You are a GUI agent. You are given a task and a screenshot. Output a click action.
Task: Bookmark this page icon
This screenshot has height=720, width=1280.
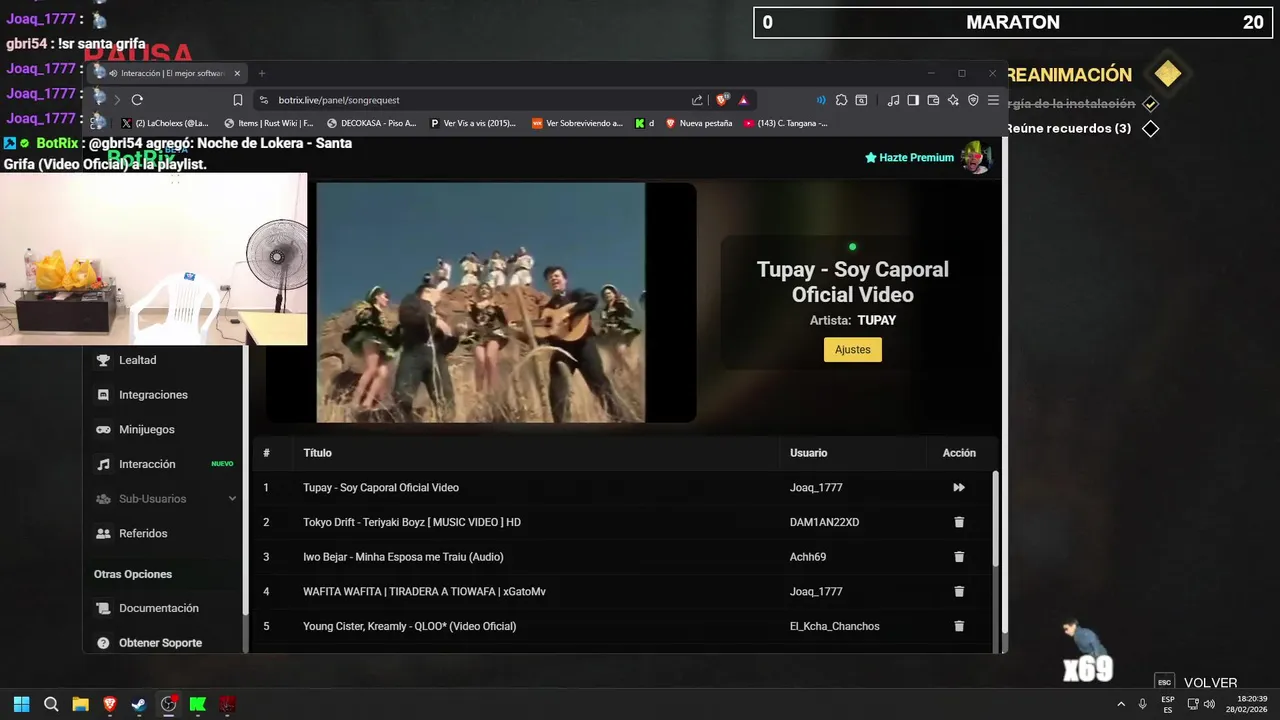[238, 100]
